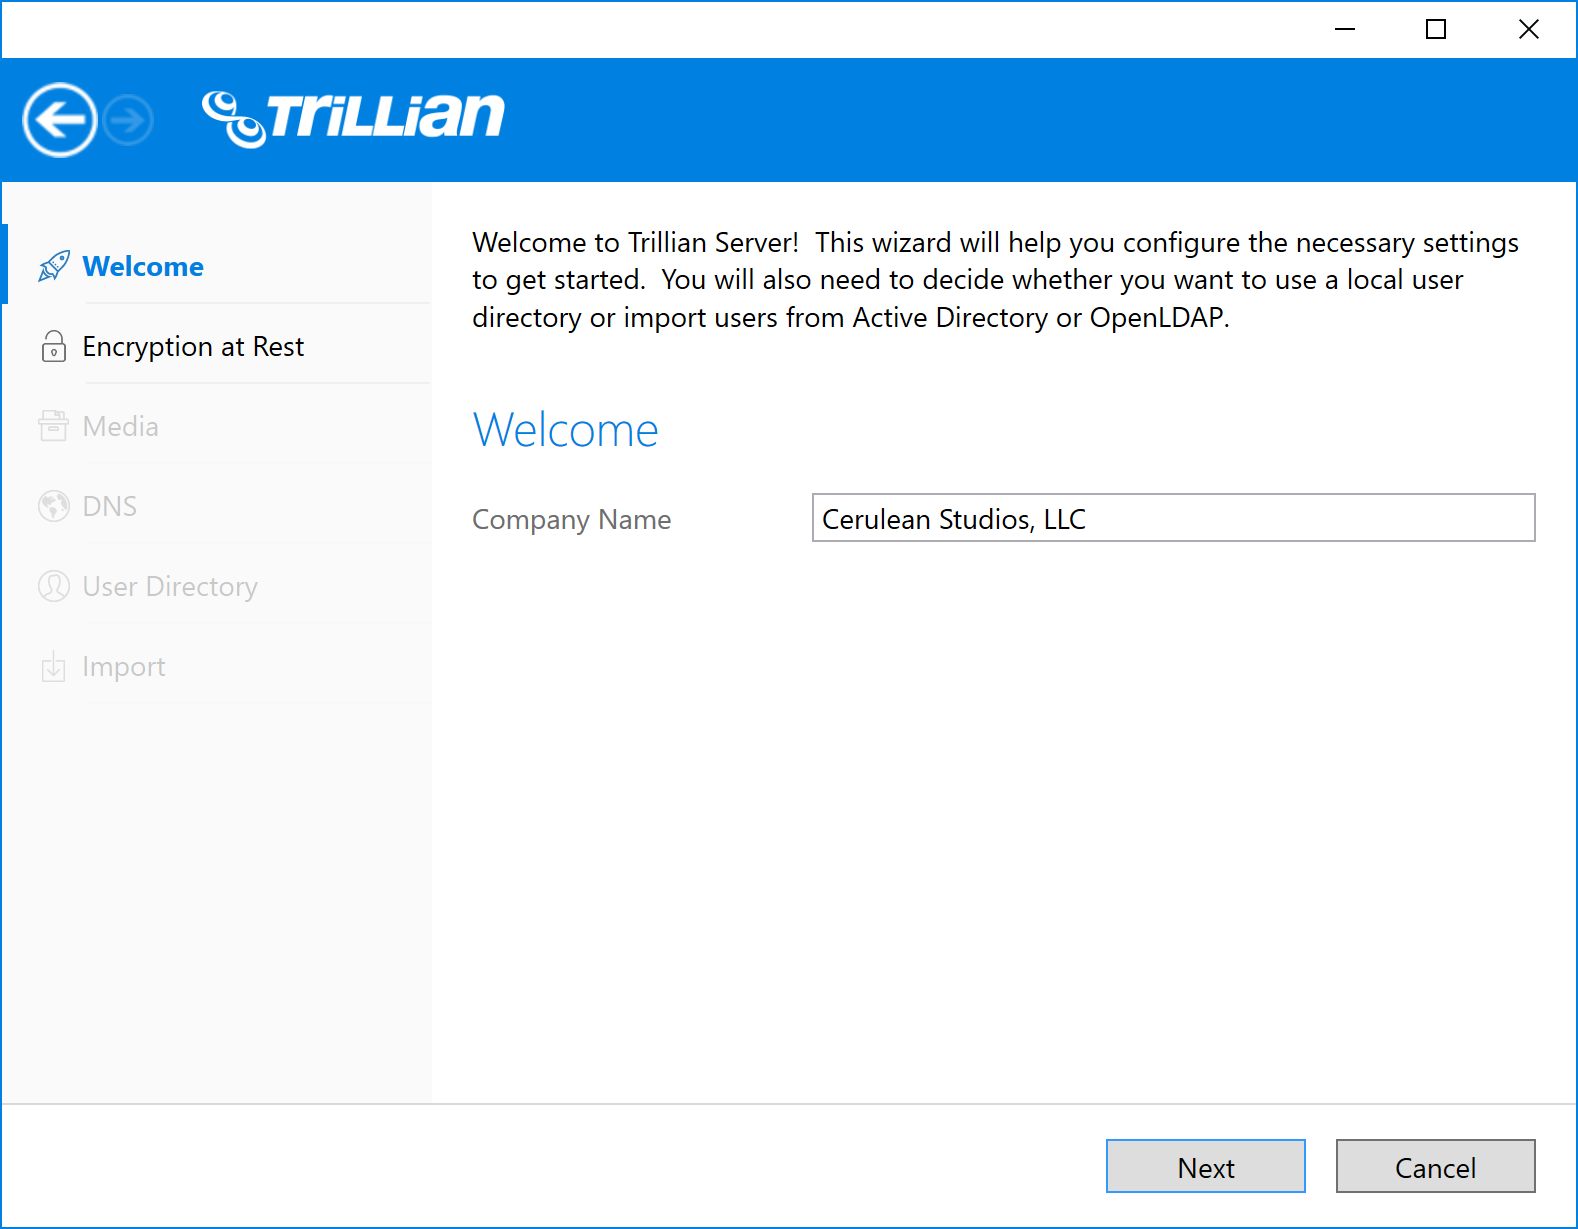Minimize the setup wizard window

[x=1345, y=29]
